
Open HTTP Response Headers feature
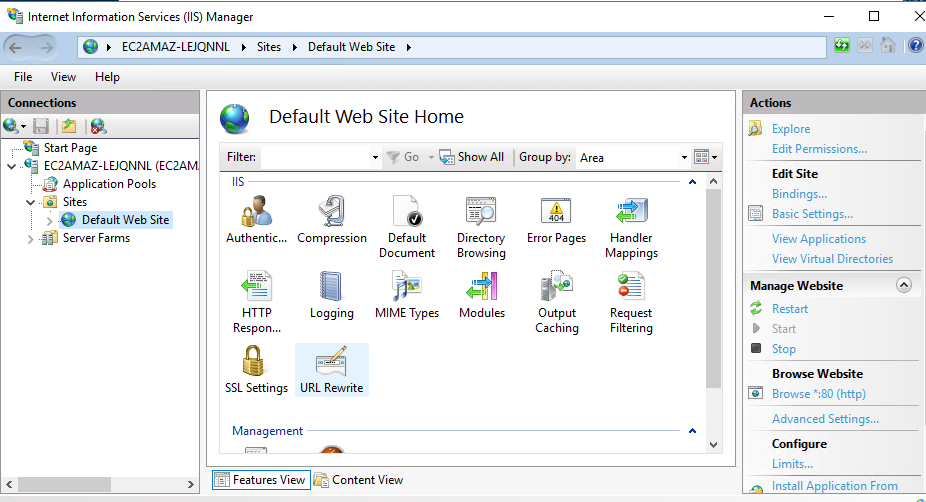pos(256,302)
